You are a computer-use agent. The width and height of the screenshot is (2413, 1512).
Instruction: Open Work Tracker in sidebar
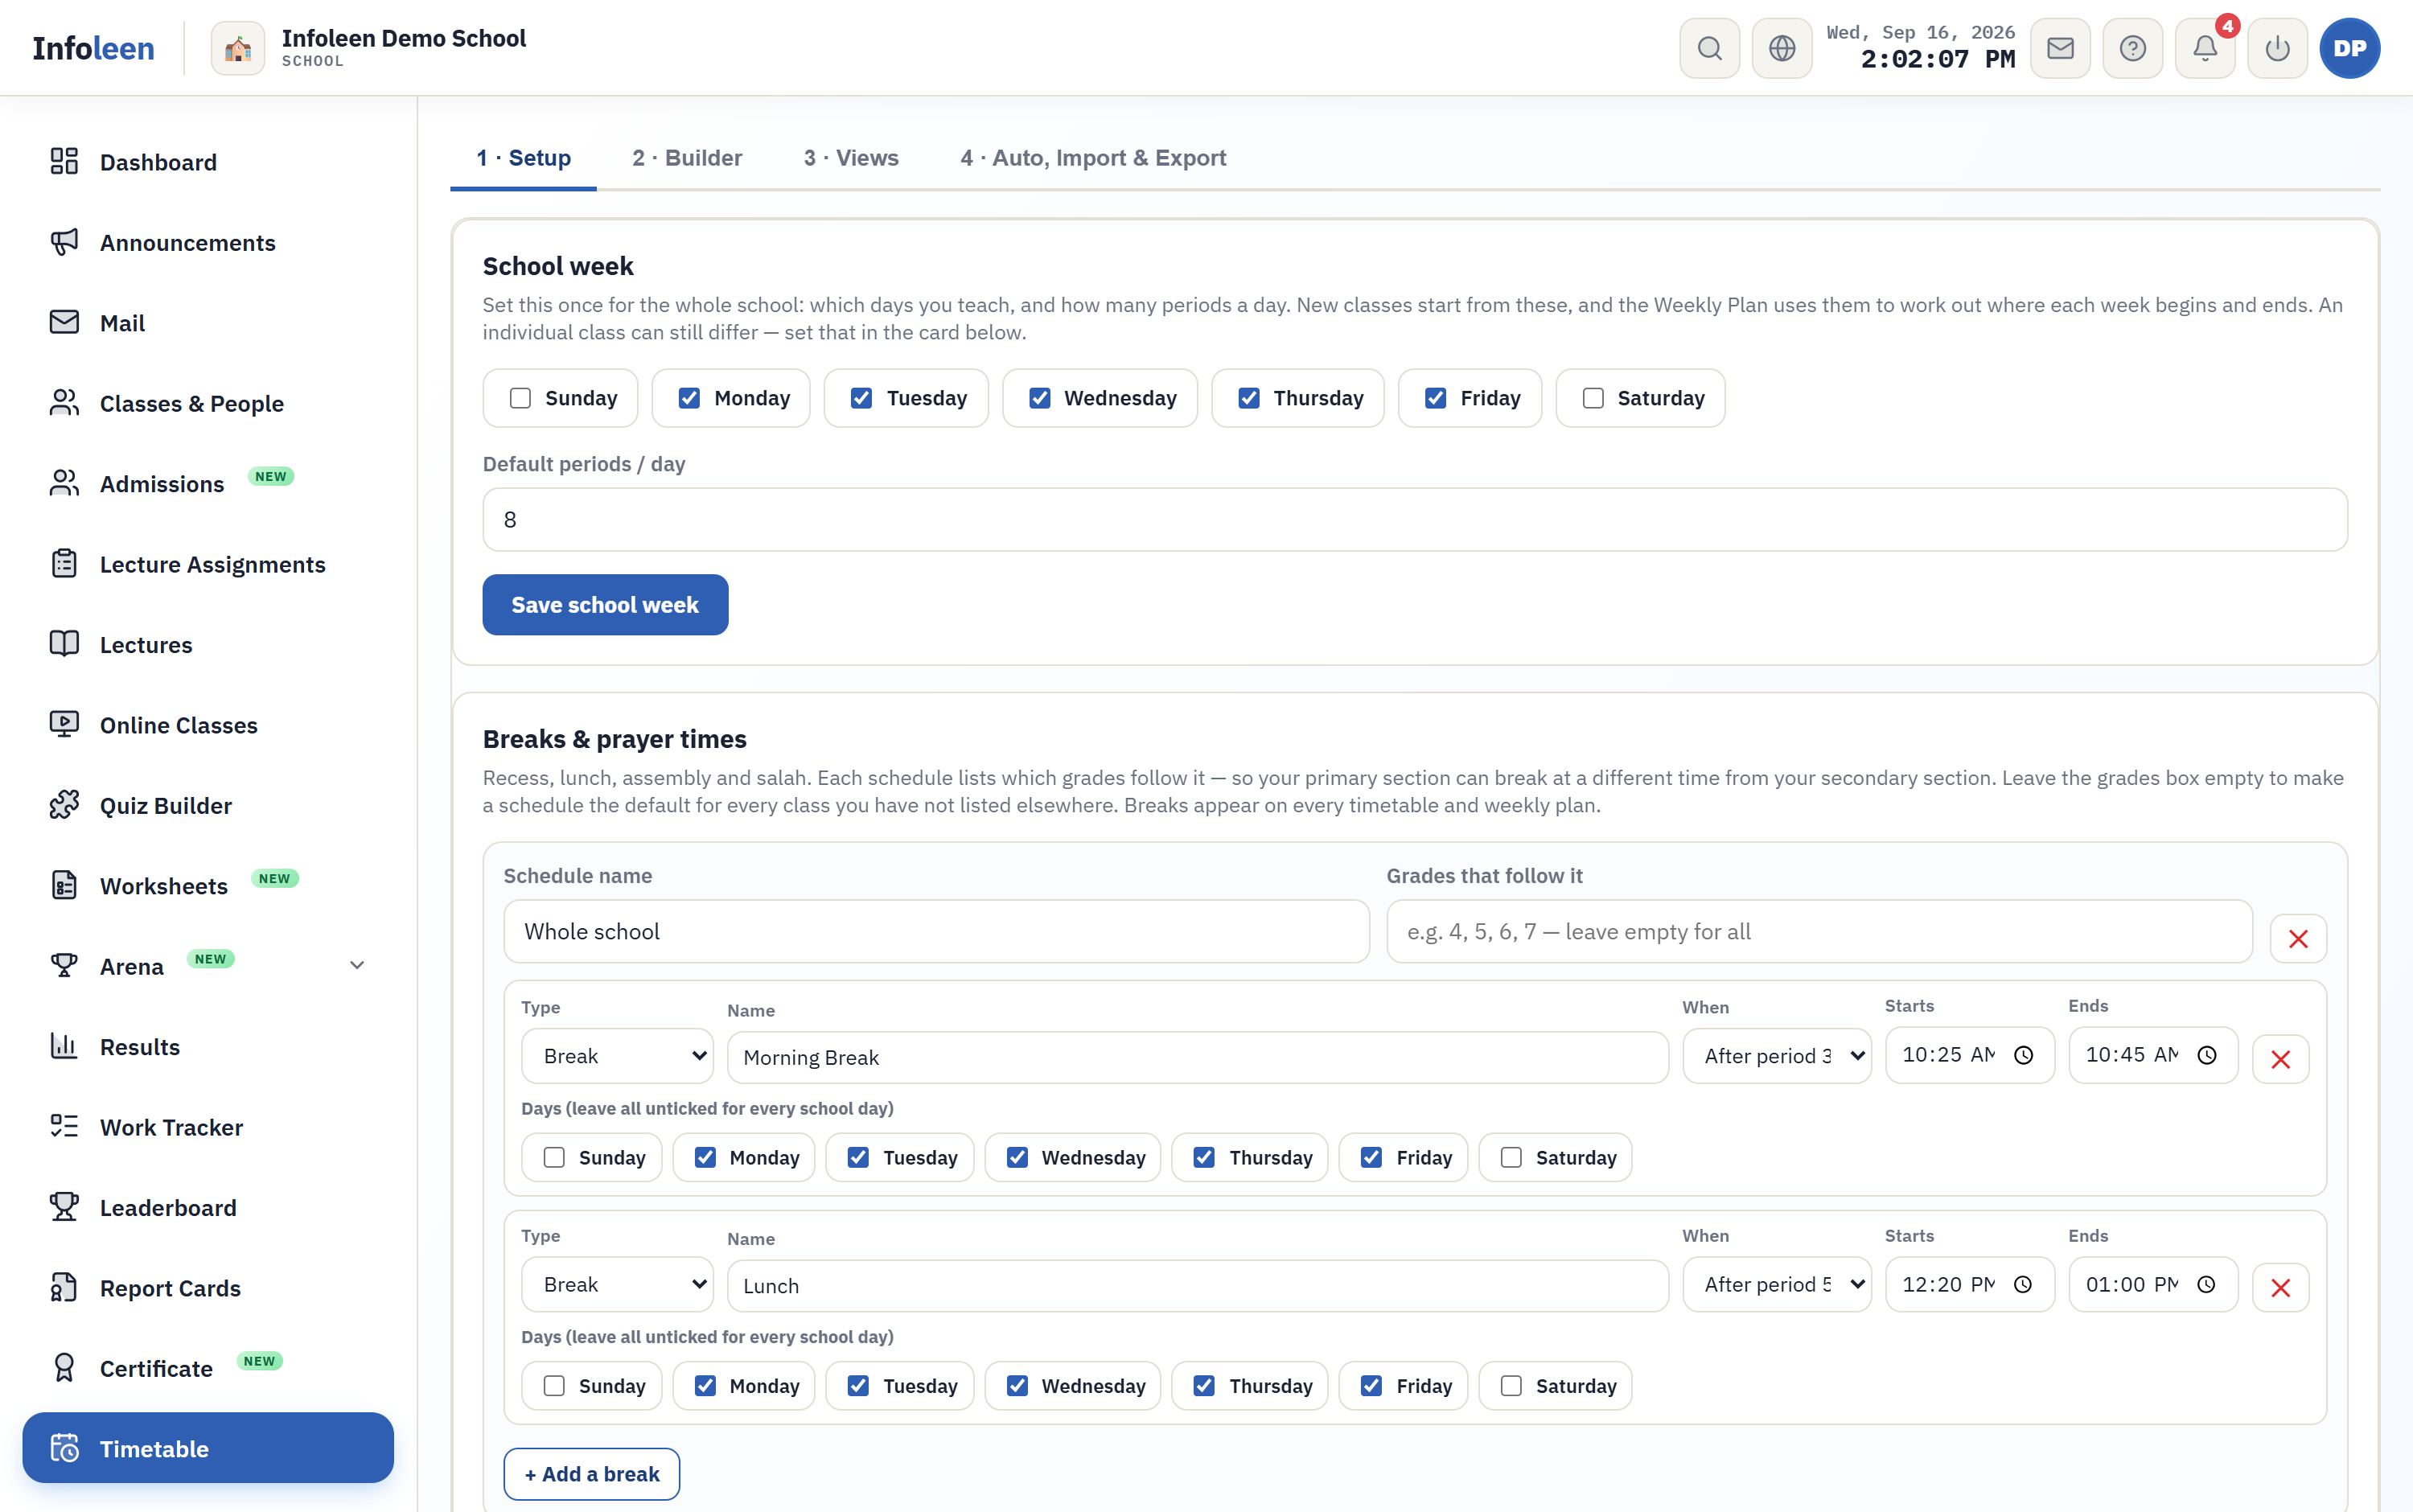208,1127
